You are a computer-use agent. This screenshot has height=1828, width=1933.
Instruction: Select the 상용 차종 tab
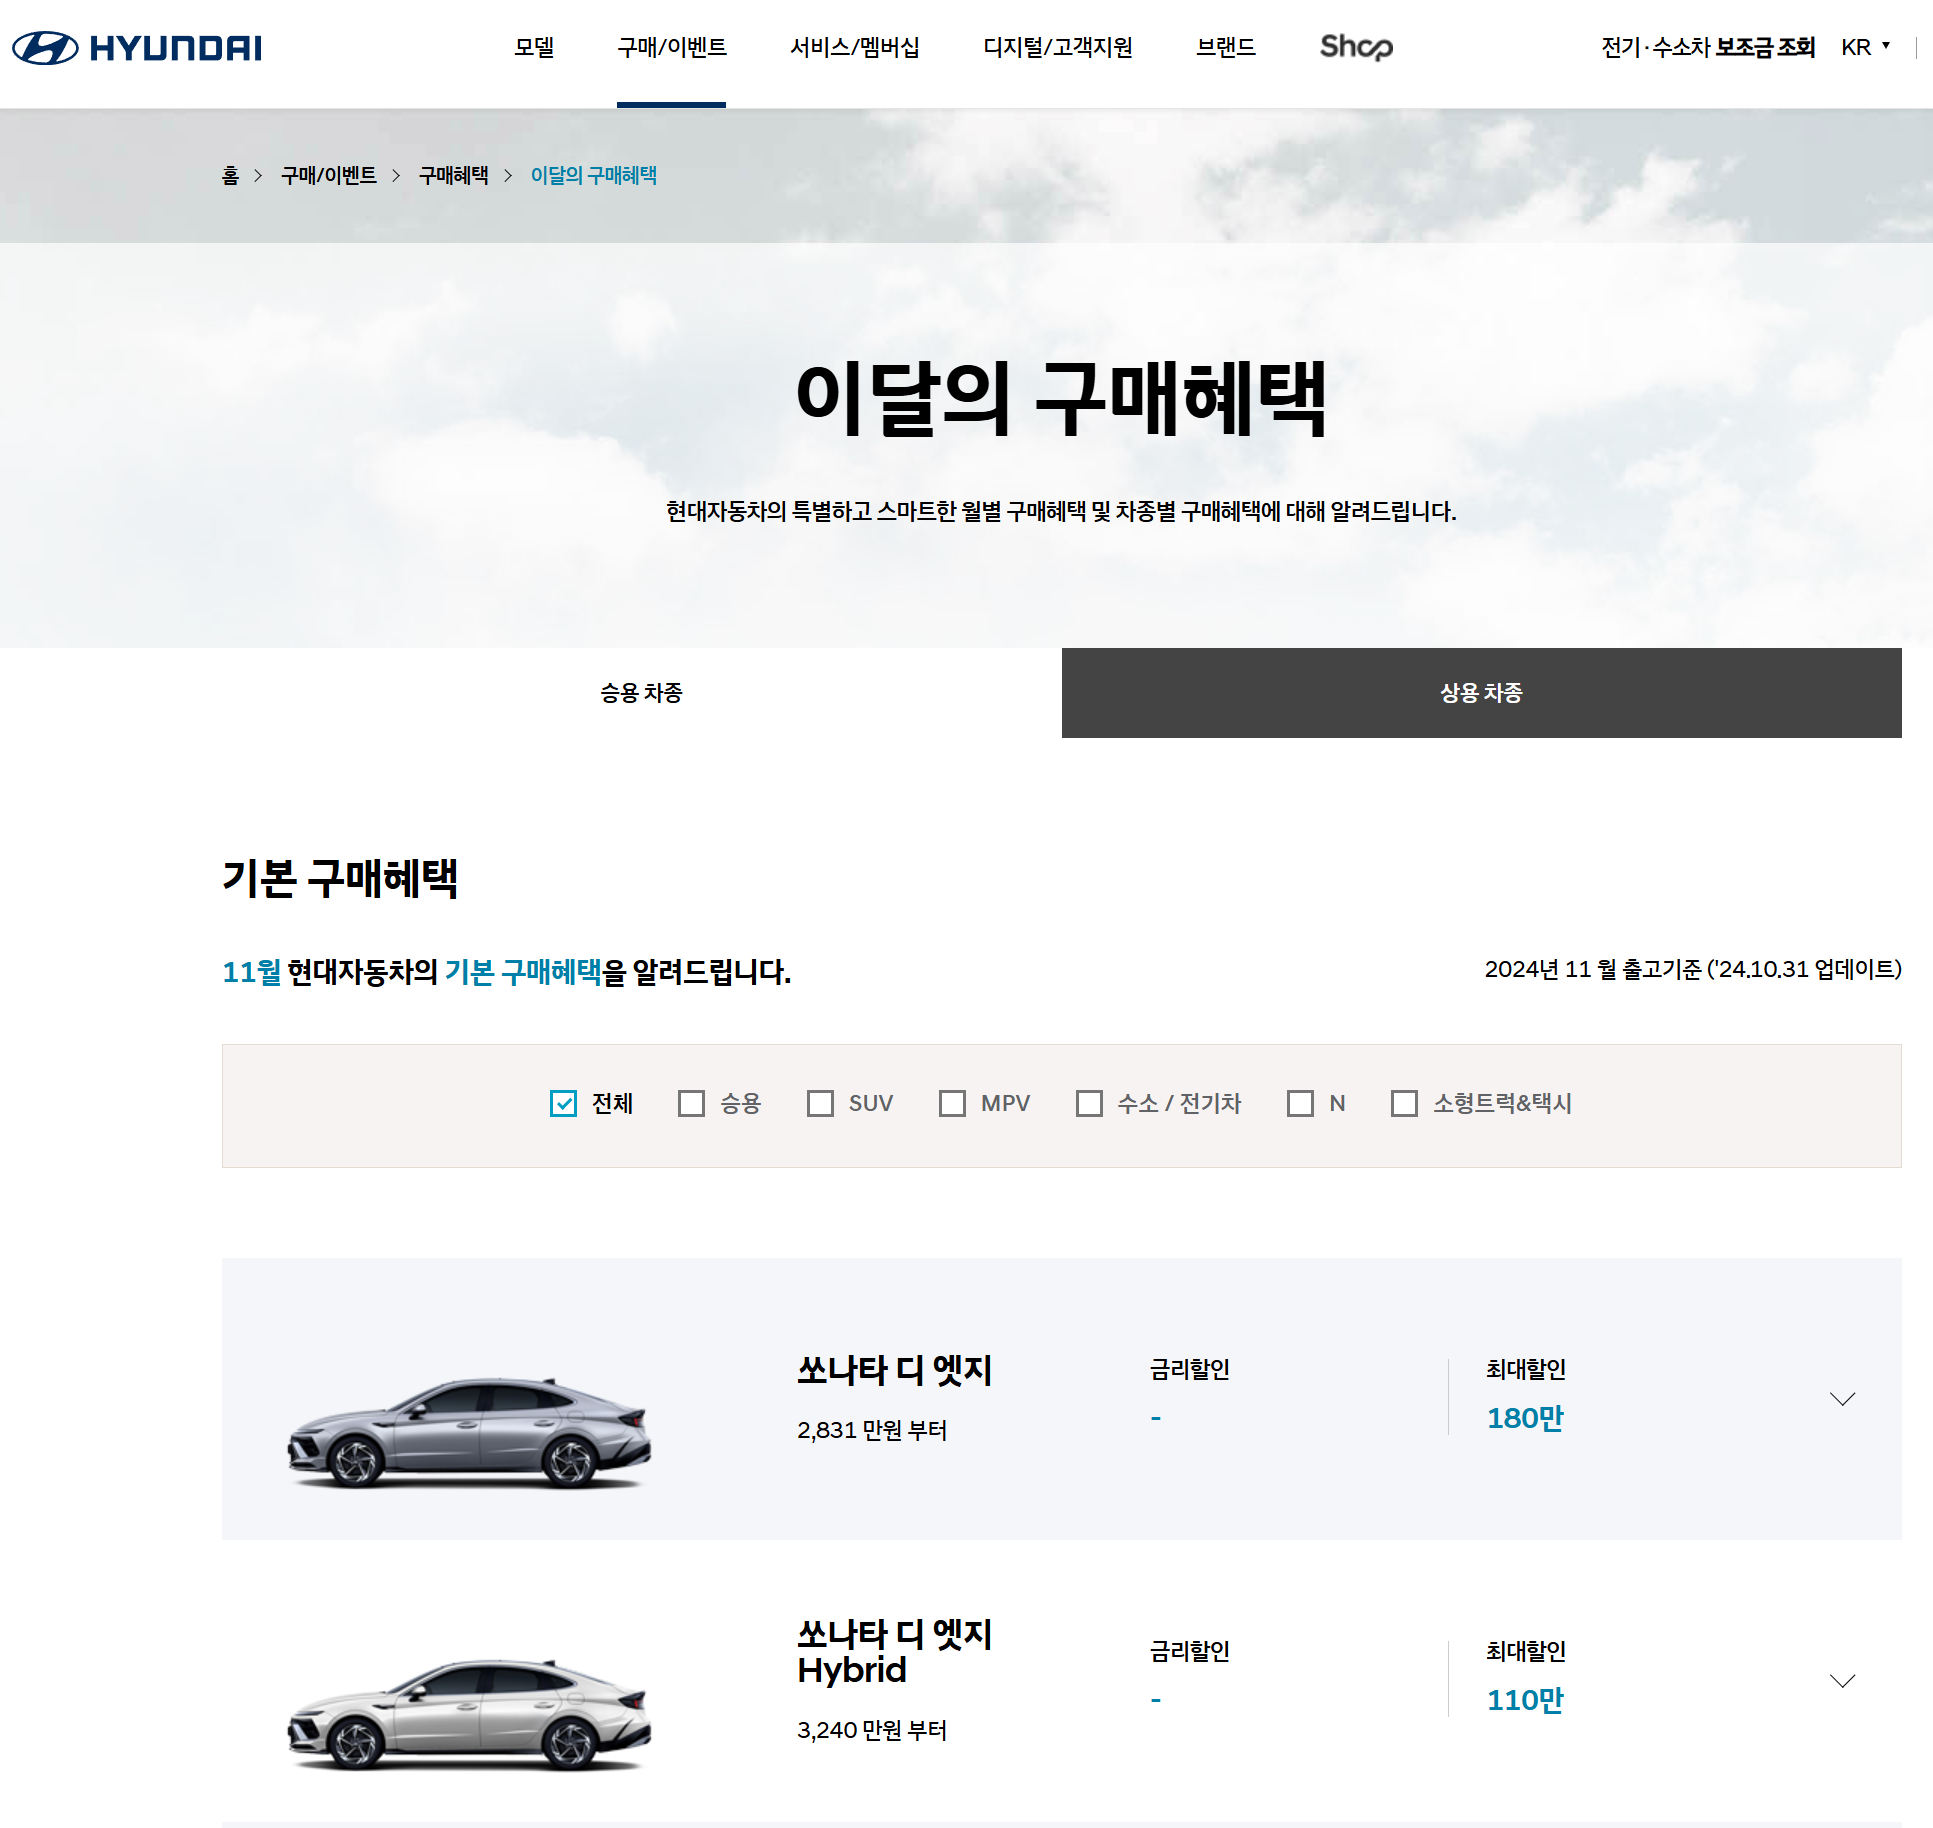(x=1480, y=694)
